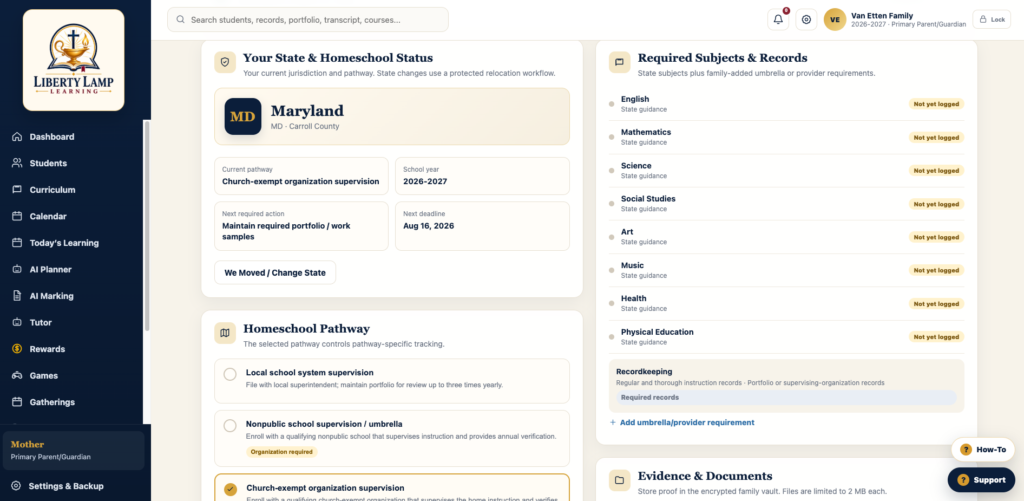Click Not yet logged badge for Art
1024x501 pixels.
[936, 237]
